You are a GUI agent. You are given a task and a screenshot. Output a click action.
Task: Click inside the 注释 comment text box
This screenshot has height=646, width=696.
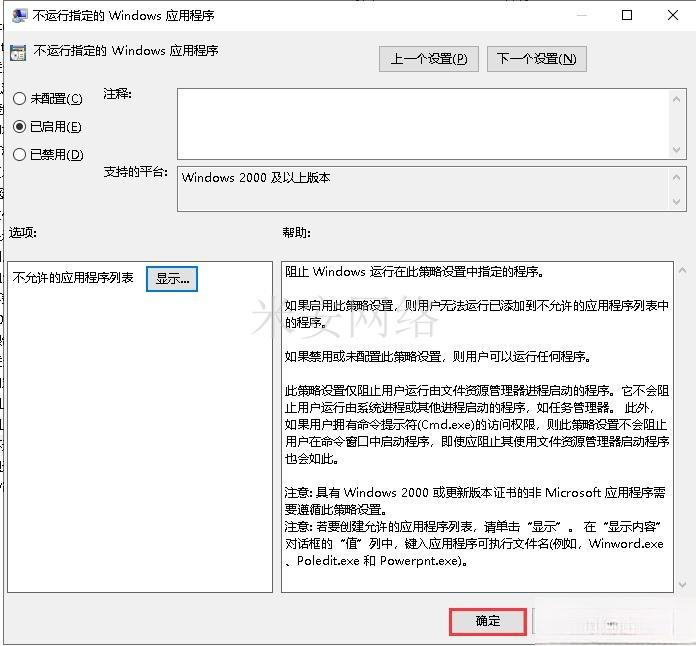click(x=424, y=124)
